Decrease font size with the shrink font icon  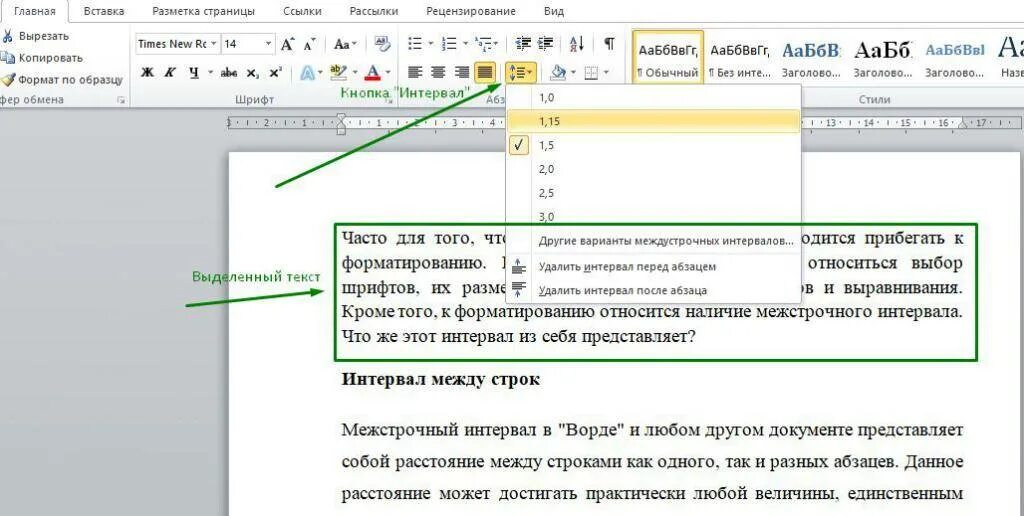(x=310, y=44)
